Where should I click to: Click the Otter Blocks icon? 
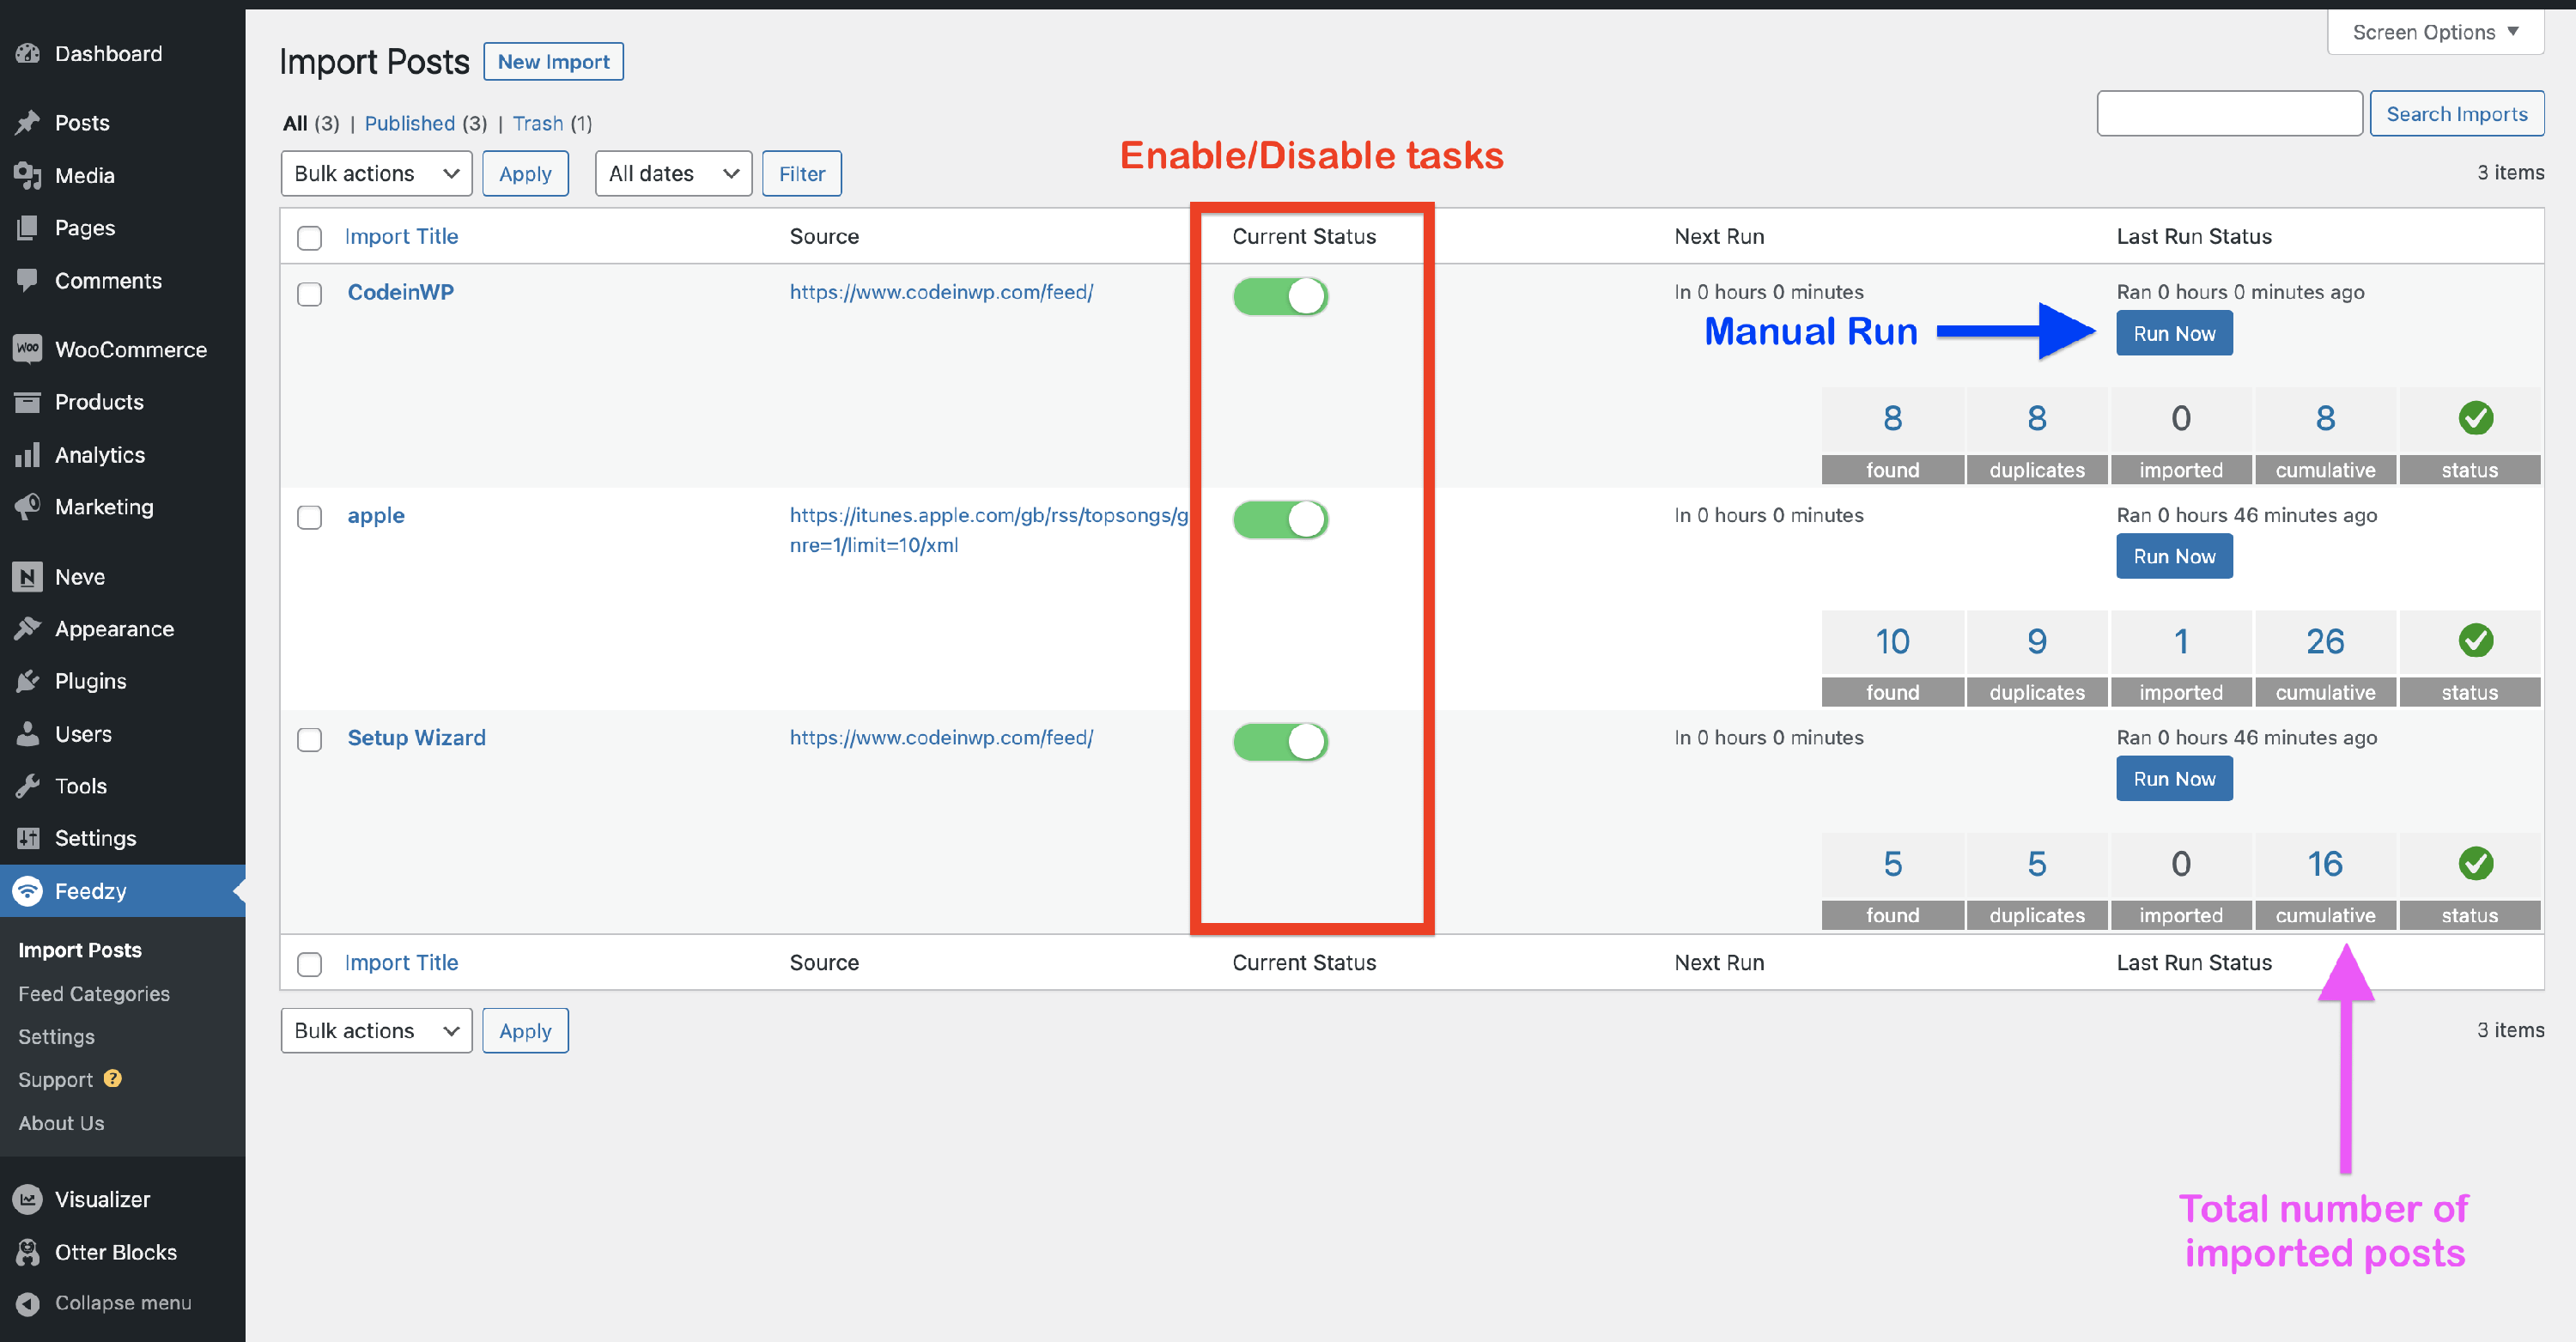pos(27,1252)
